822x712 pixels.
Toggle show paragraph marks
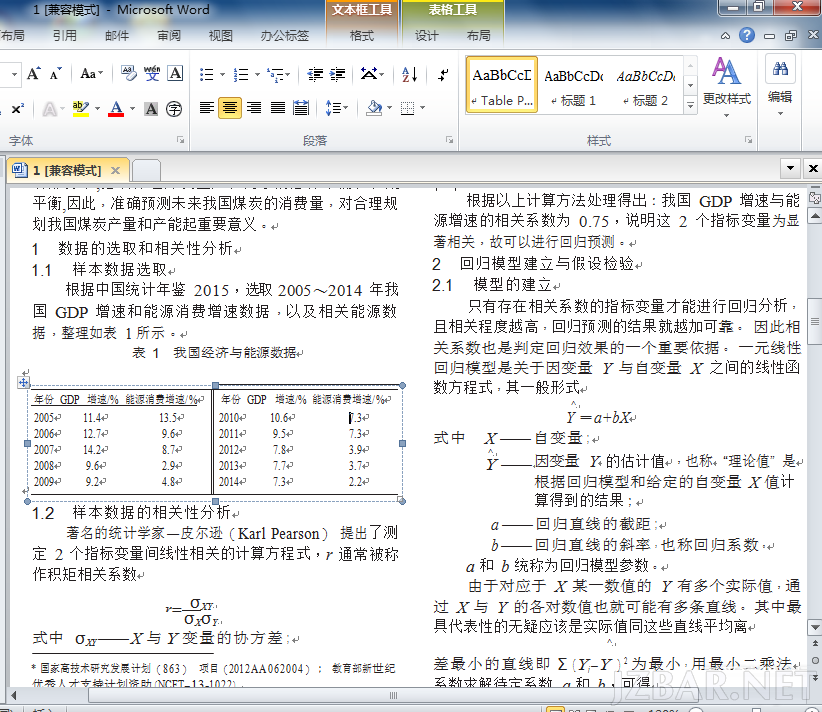443,74
